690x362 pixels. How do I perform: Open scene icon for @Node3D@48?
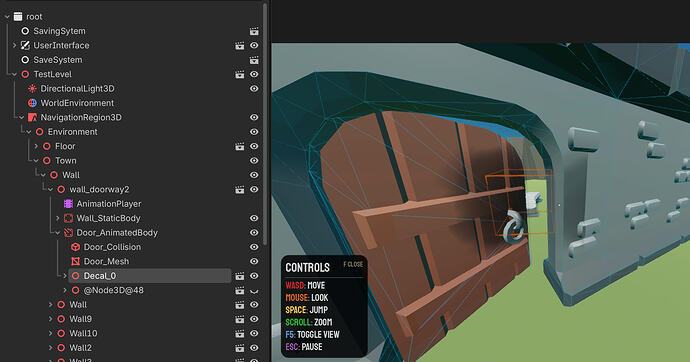tap(239, 290)
